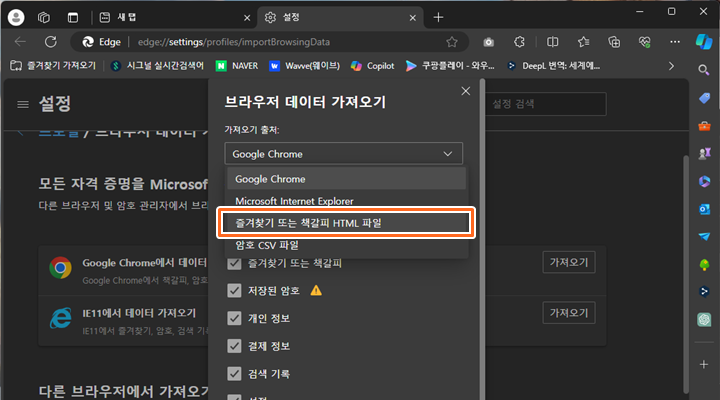
Task: Close the 새 탭 tab
Action: (x=247, y=18)
